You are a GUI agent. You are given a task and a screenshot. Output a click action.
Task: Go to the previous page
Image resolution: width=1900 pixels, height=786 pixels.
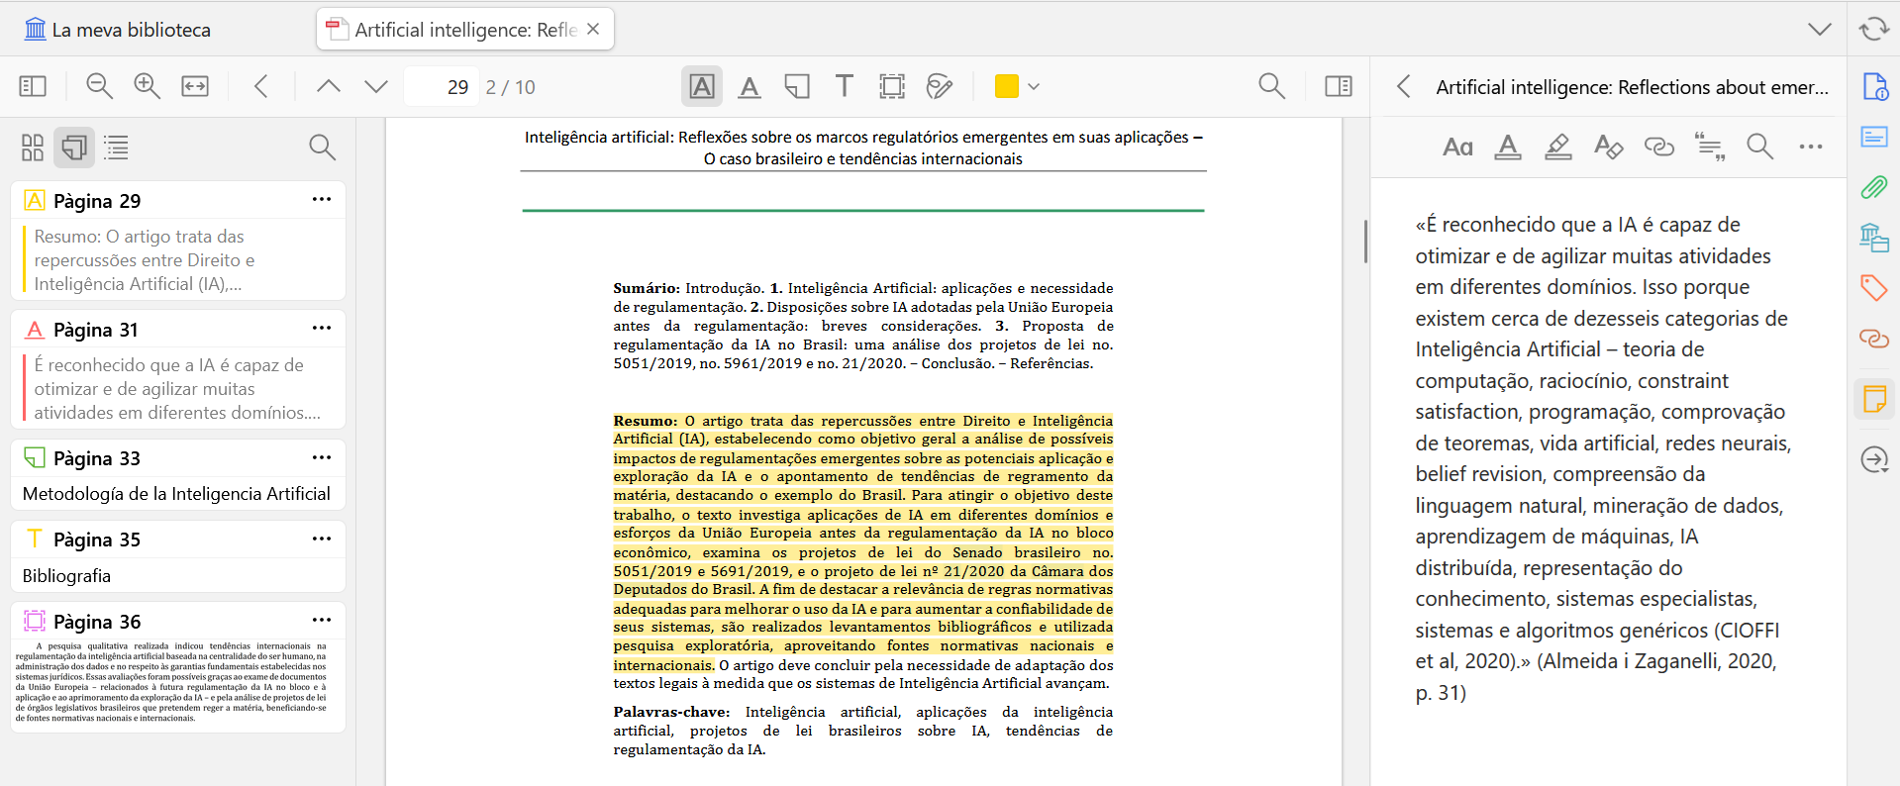click(328, 86)
